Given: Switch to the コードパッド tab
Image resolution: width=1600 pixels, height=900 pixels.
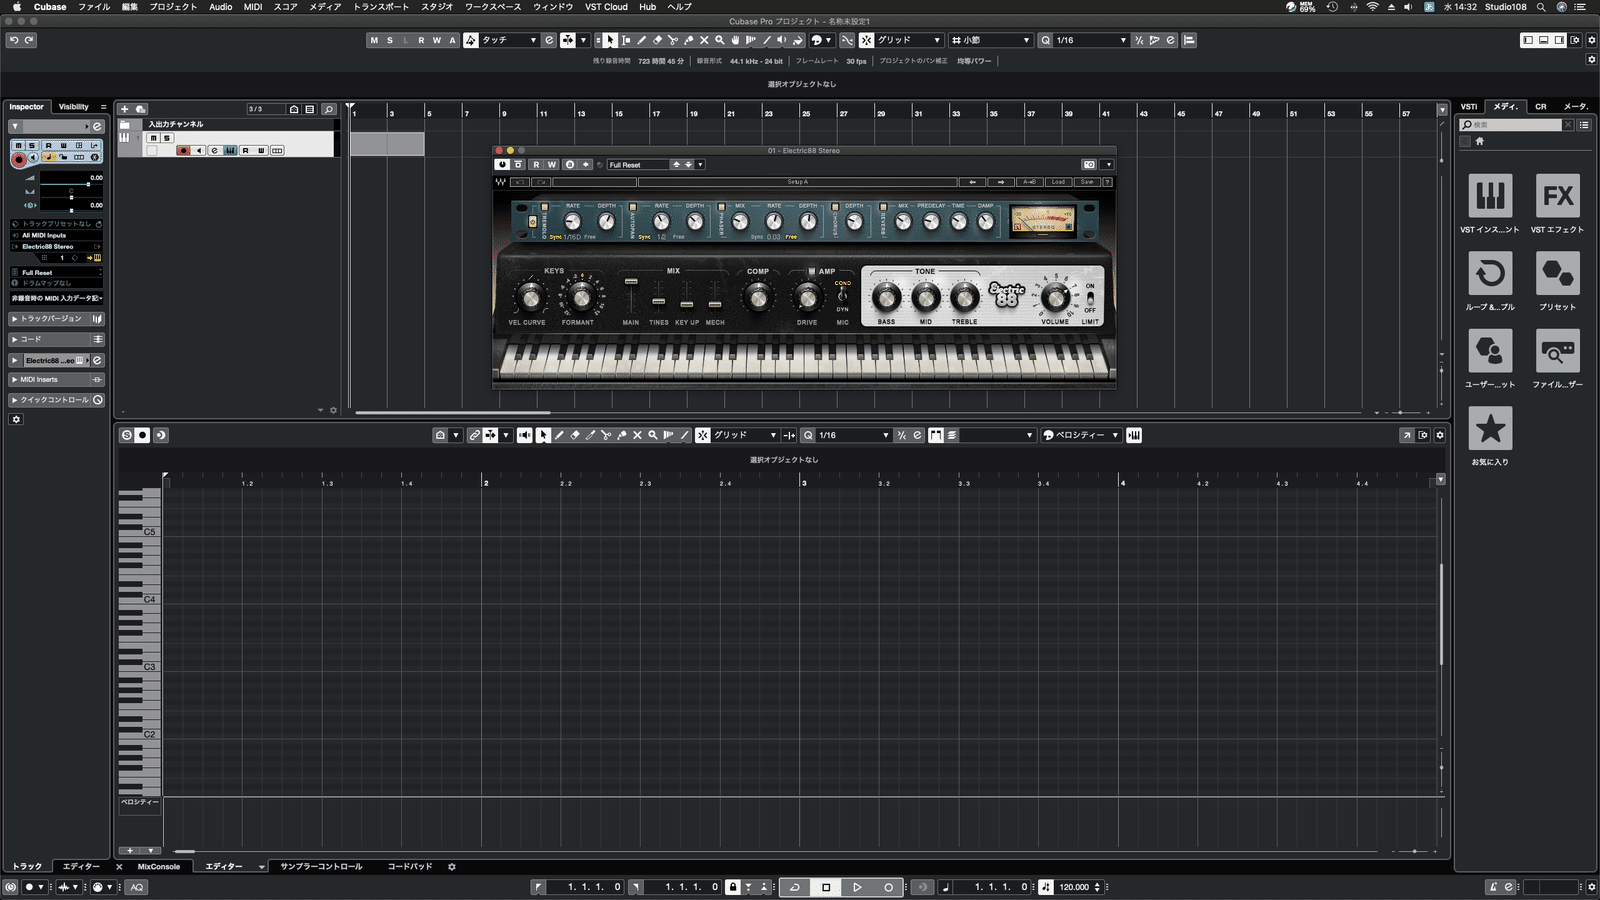Looking at the screenshot, I should click(410, 867).
